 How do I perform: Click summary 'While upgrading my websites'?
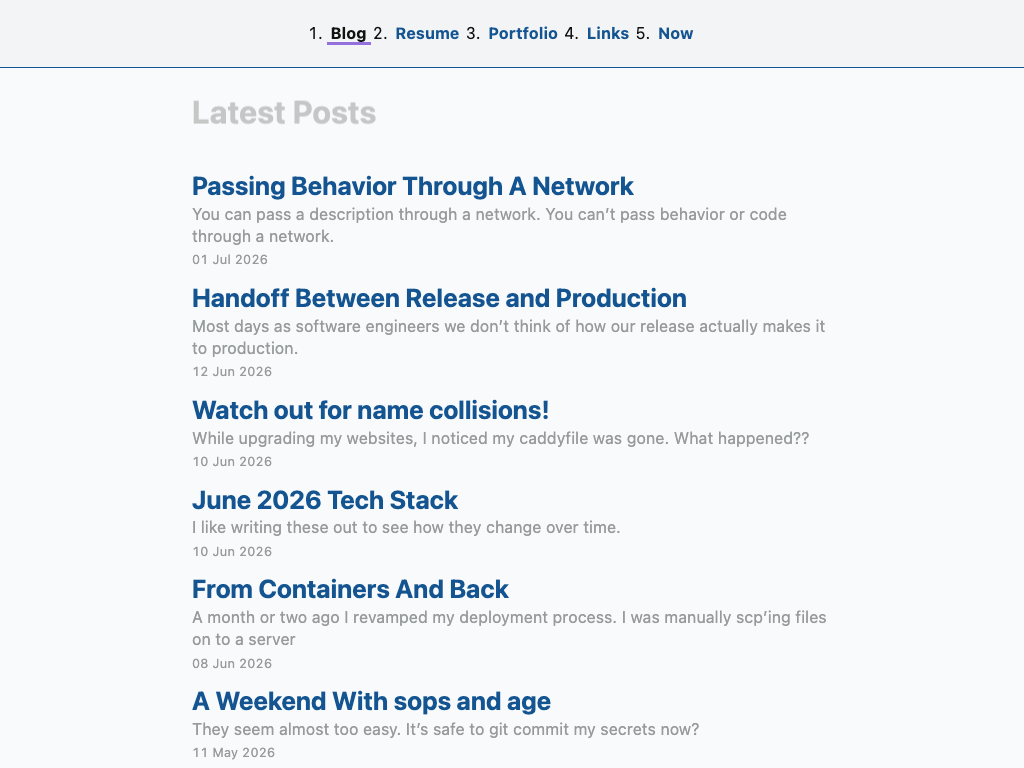500,438
